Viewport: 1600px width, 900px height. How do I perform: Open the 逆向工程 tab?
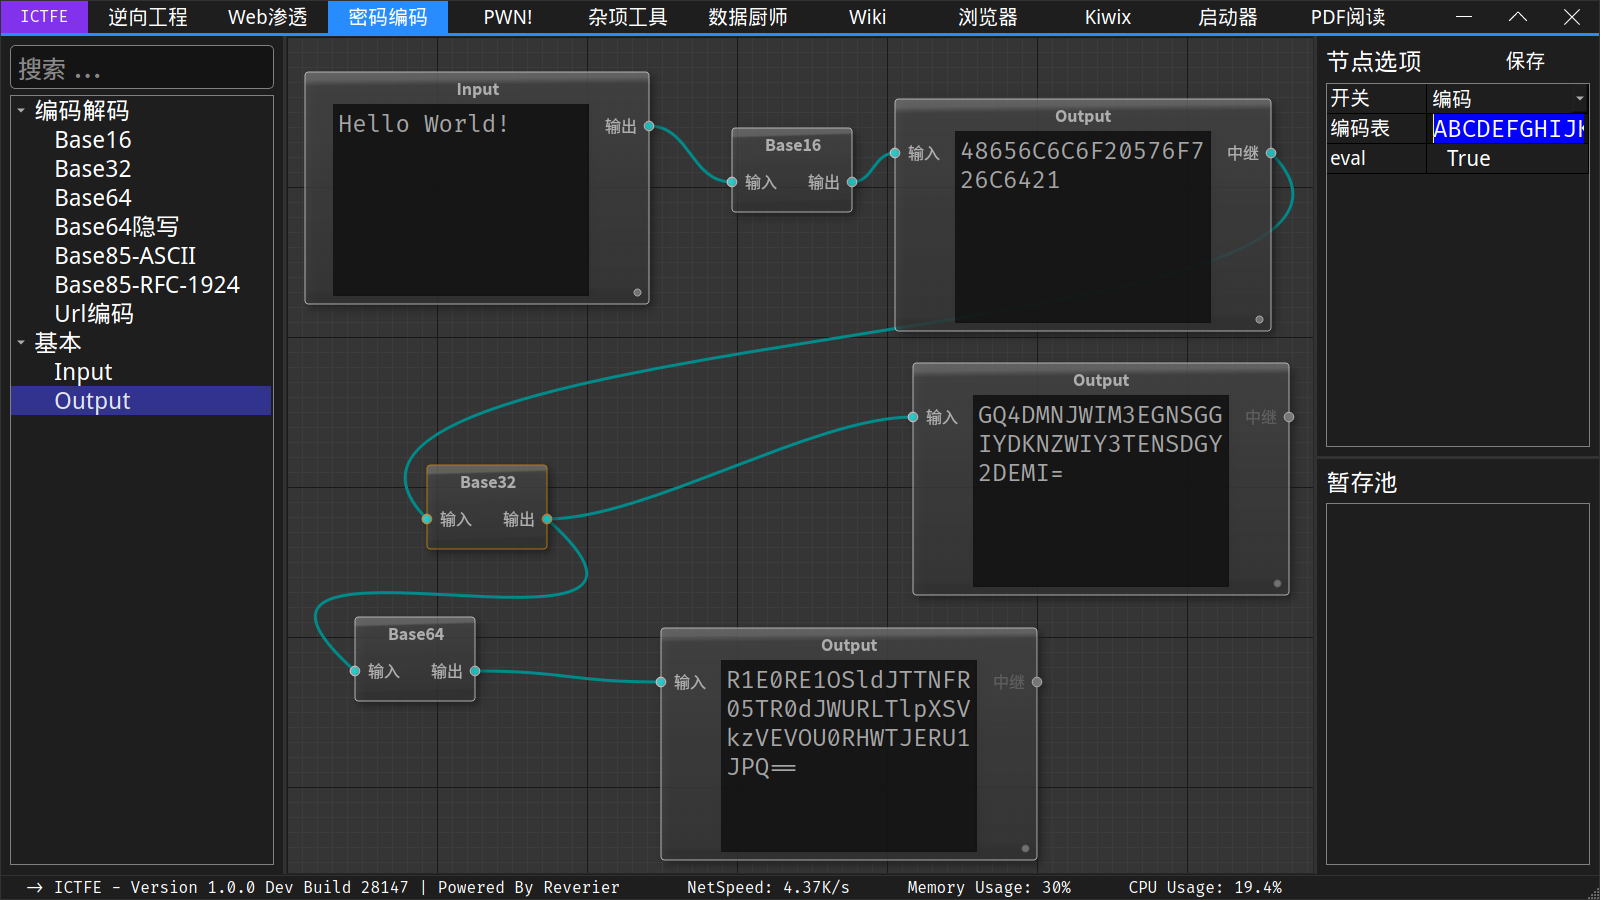coord(148,17)
